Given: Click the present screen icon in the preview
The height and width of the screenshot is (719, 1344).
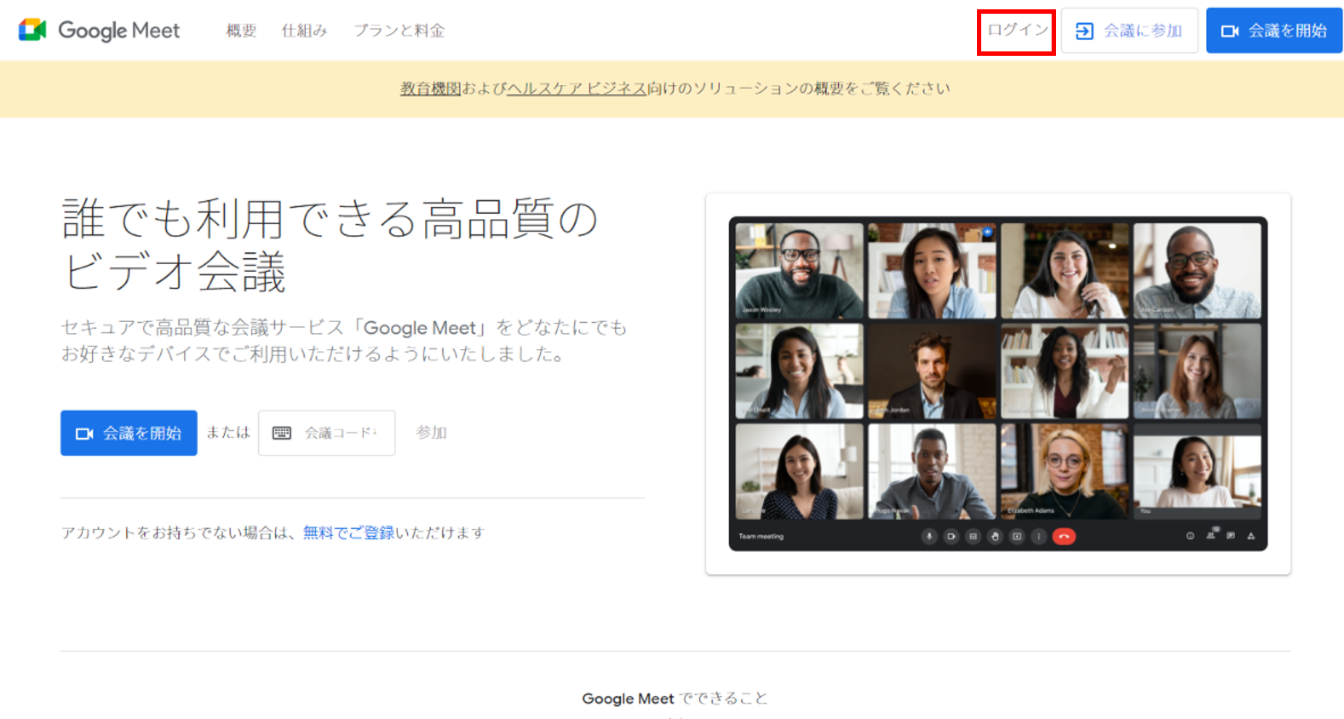Looking at the screenshot, I should click(1017, 537).
